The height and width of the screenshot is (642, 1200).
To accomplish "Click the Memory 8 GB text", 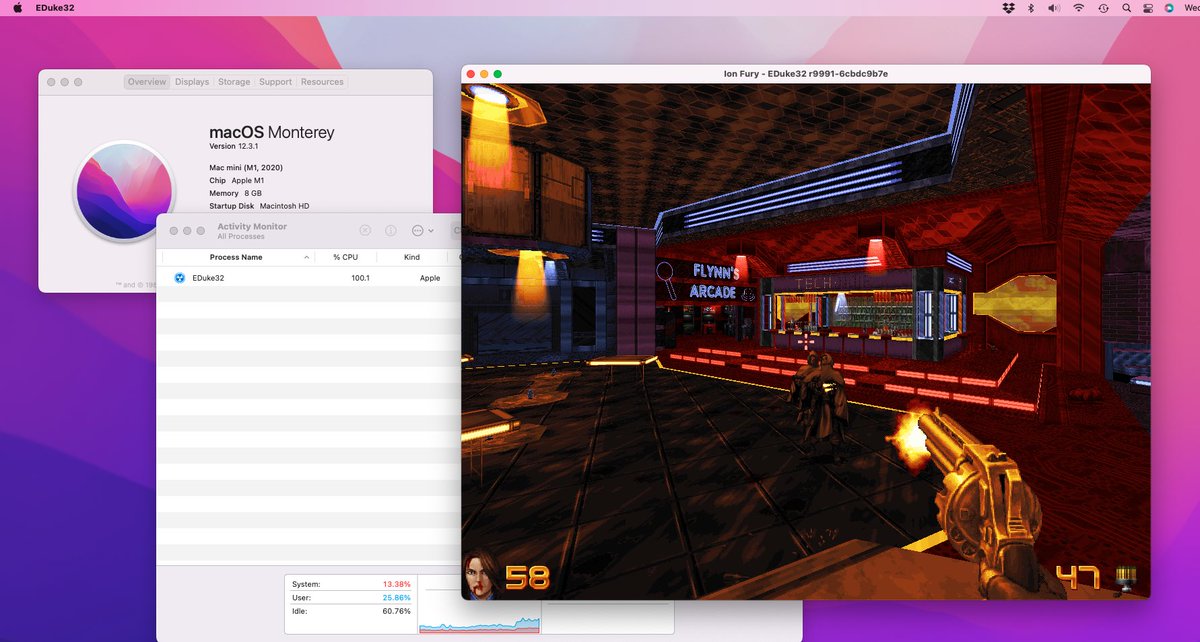I will pos(236,193).
